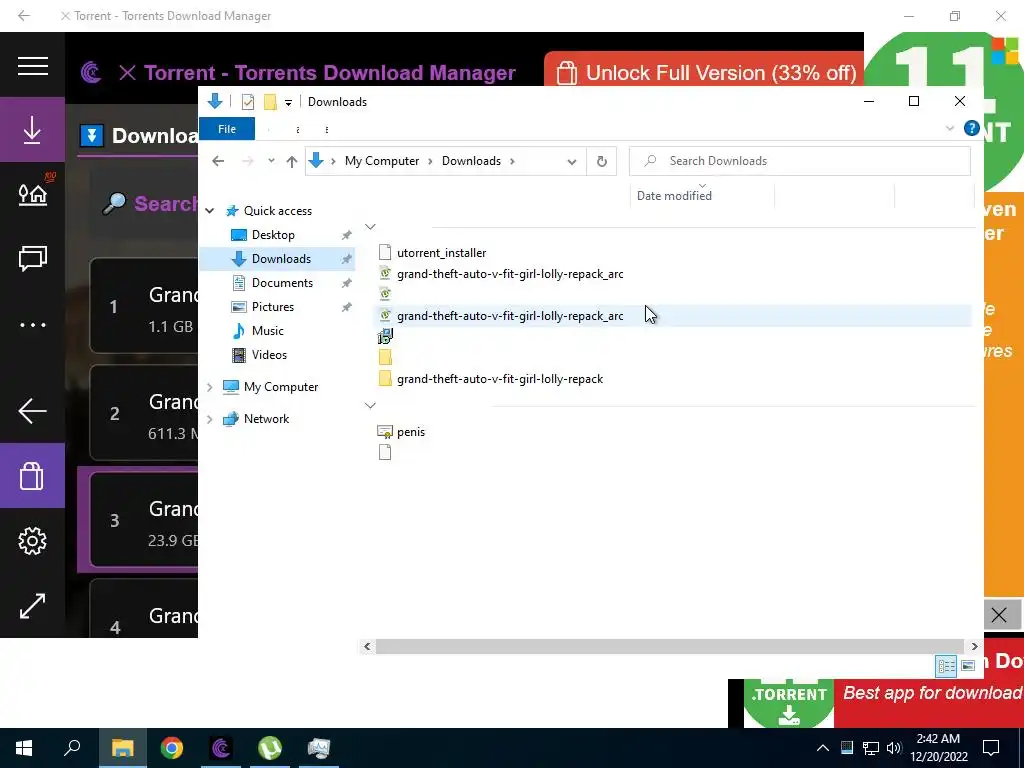Image resolution: width=1024 pixels, height=768 pixels.
Task: Click the Properties checkmark icon in Explorer title bar
Action: pyautogui.click(x=248, y=102)
